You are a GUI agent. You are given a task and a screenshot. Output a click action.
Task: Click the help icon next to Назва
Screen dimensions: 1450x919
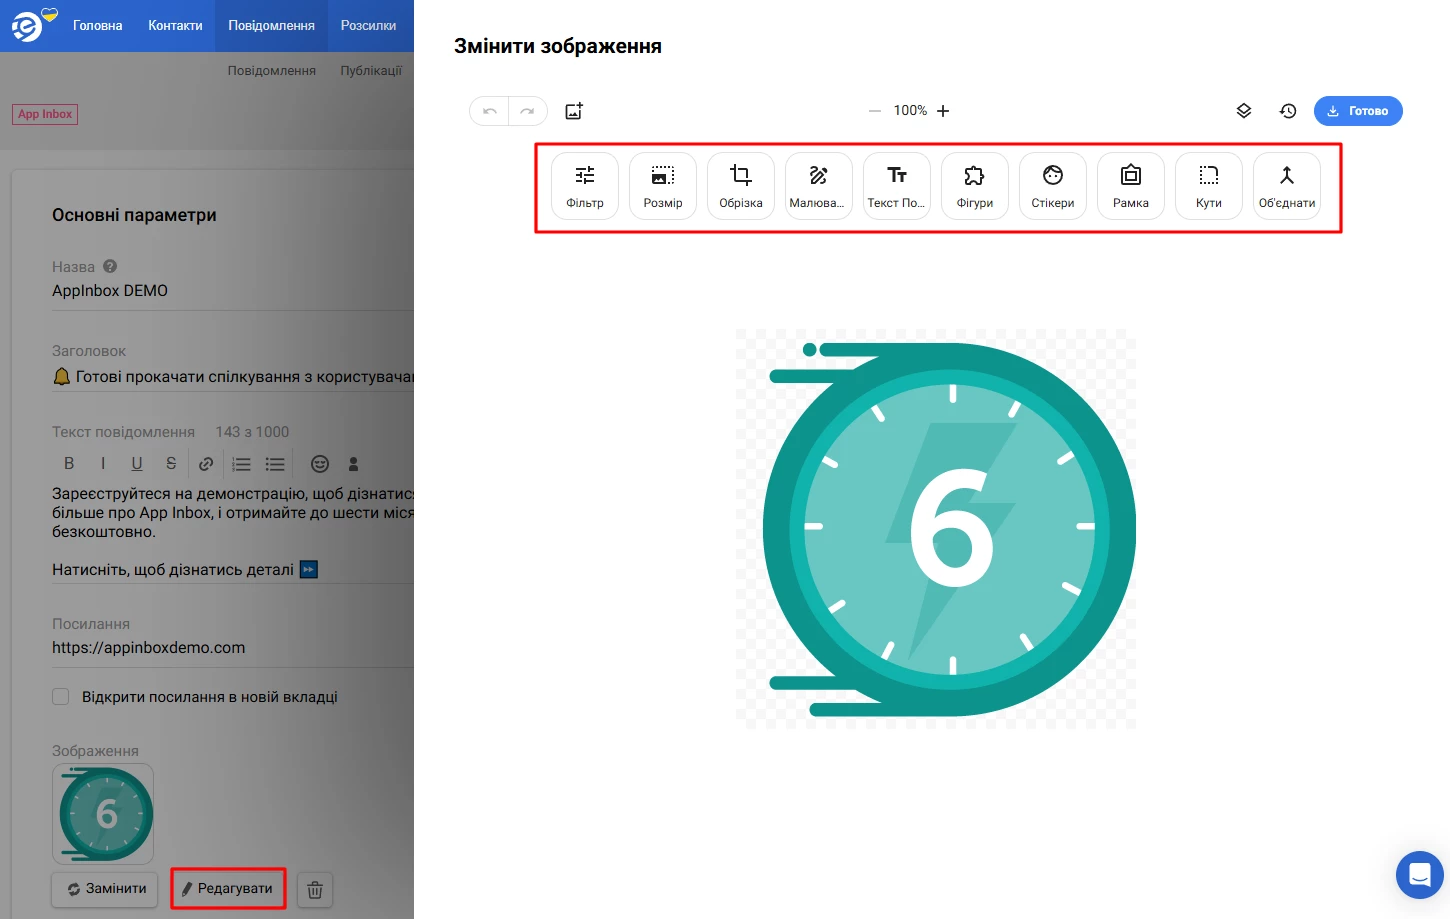pyautogui.click(x=110, y=267)
